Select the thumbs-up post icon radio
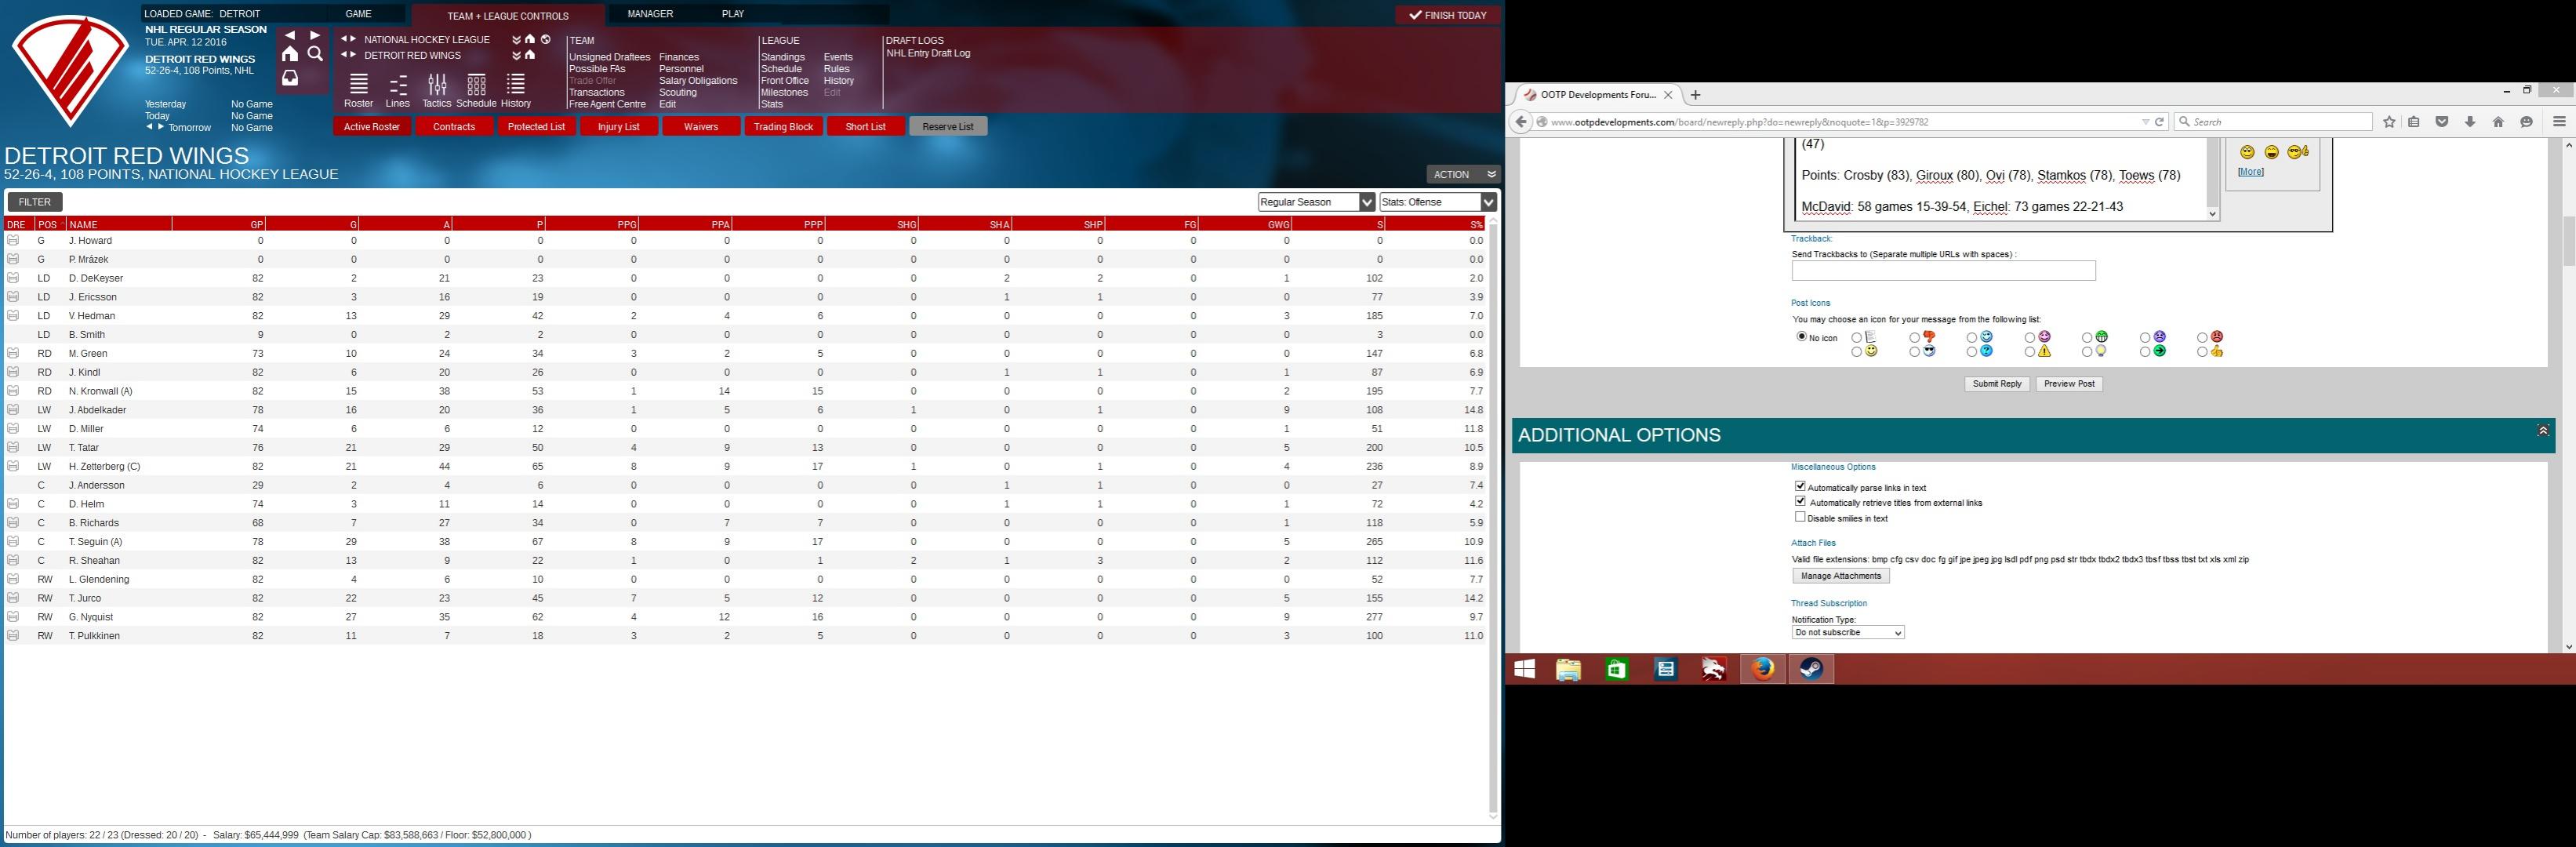The image size is (2576, 847). tap(2202, 352)
